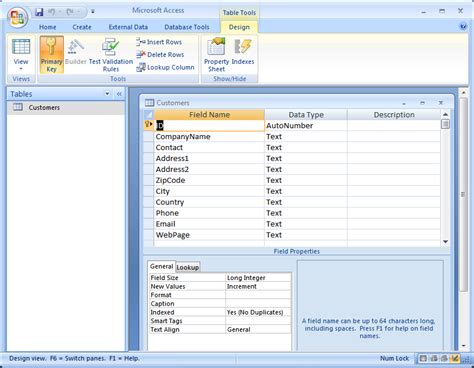
Task: Select the Phone field name
Action: [209, 213]
